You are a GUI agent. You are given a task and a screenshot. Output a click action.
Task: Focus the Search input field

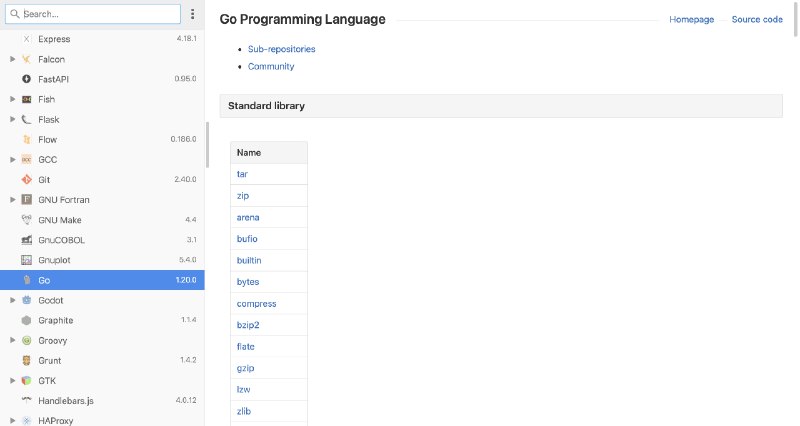[x=93, y=14]
